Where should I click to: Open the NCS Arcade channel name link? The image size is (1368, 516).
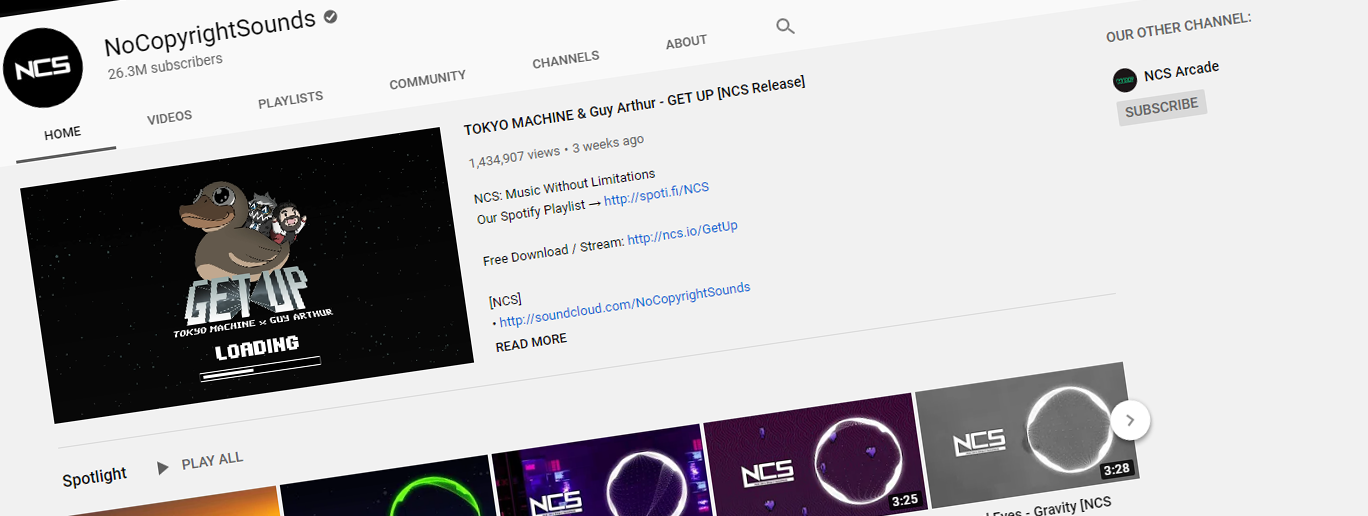point(1182,72)
